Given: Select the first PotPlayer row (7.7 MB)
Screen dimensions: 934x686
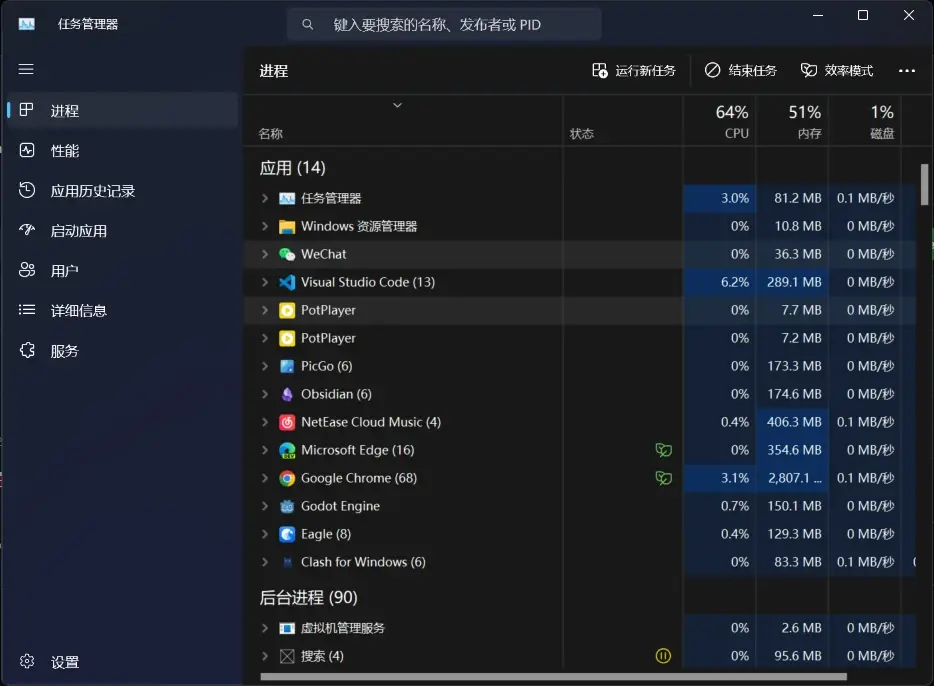Looking at the screenshot, I should pyautogui.click(x=579, y=310).
